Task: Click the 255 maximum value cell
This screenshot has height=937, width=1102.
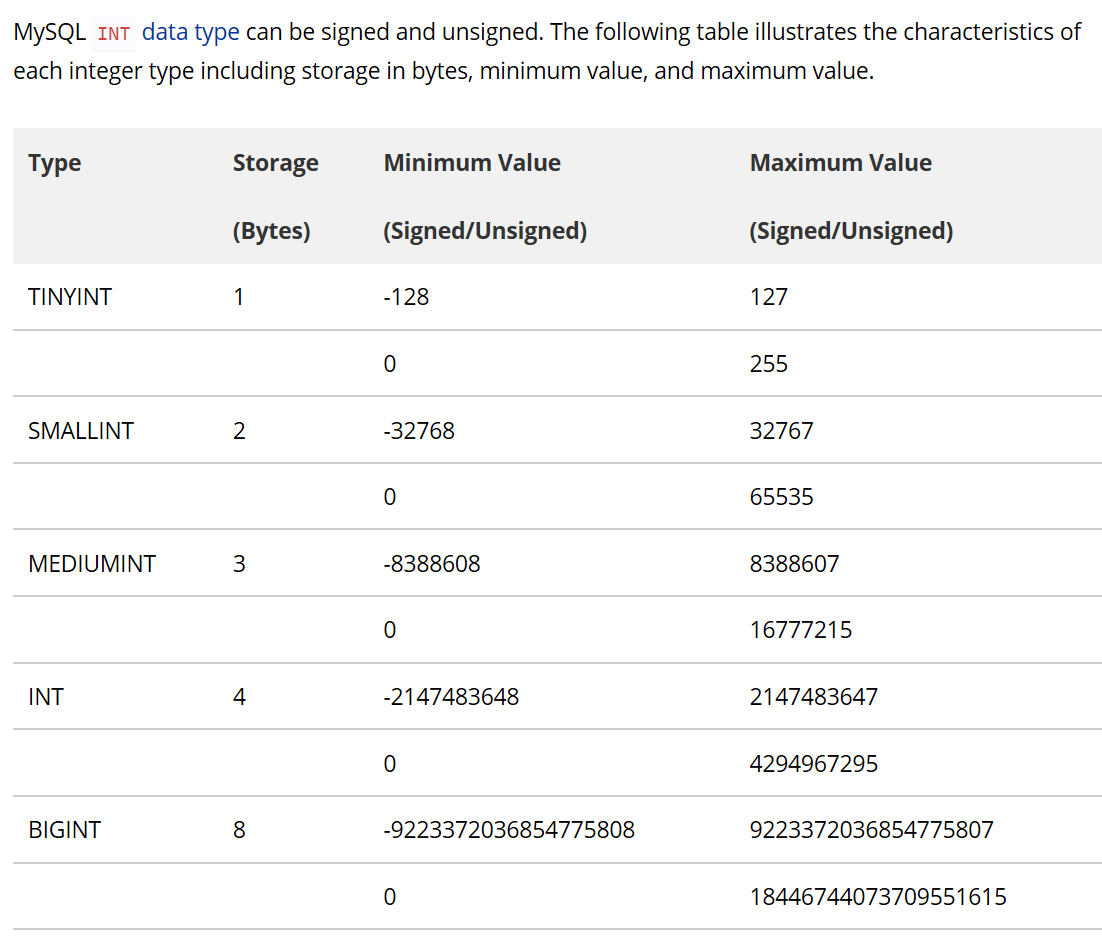Action: click(x=768, y=364)
